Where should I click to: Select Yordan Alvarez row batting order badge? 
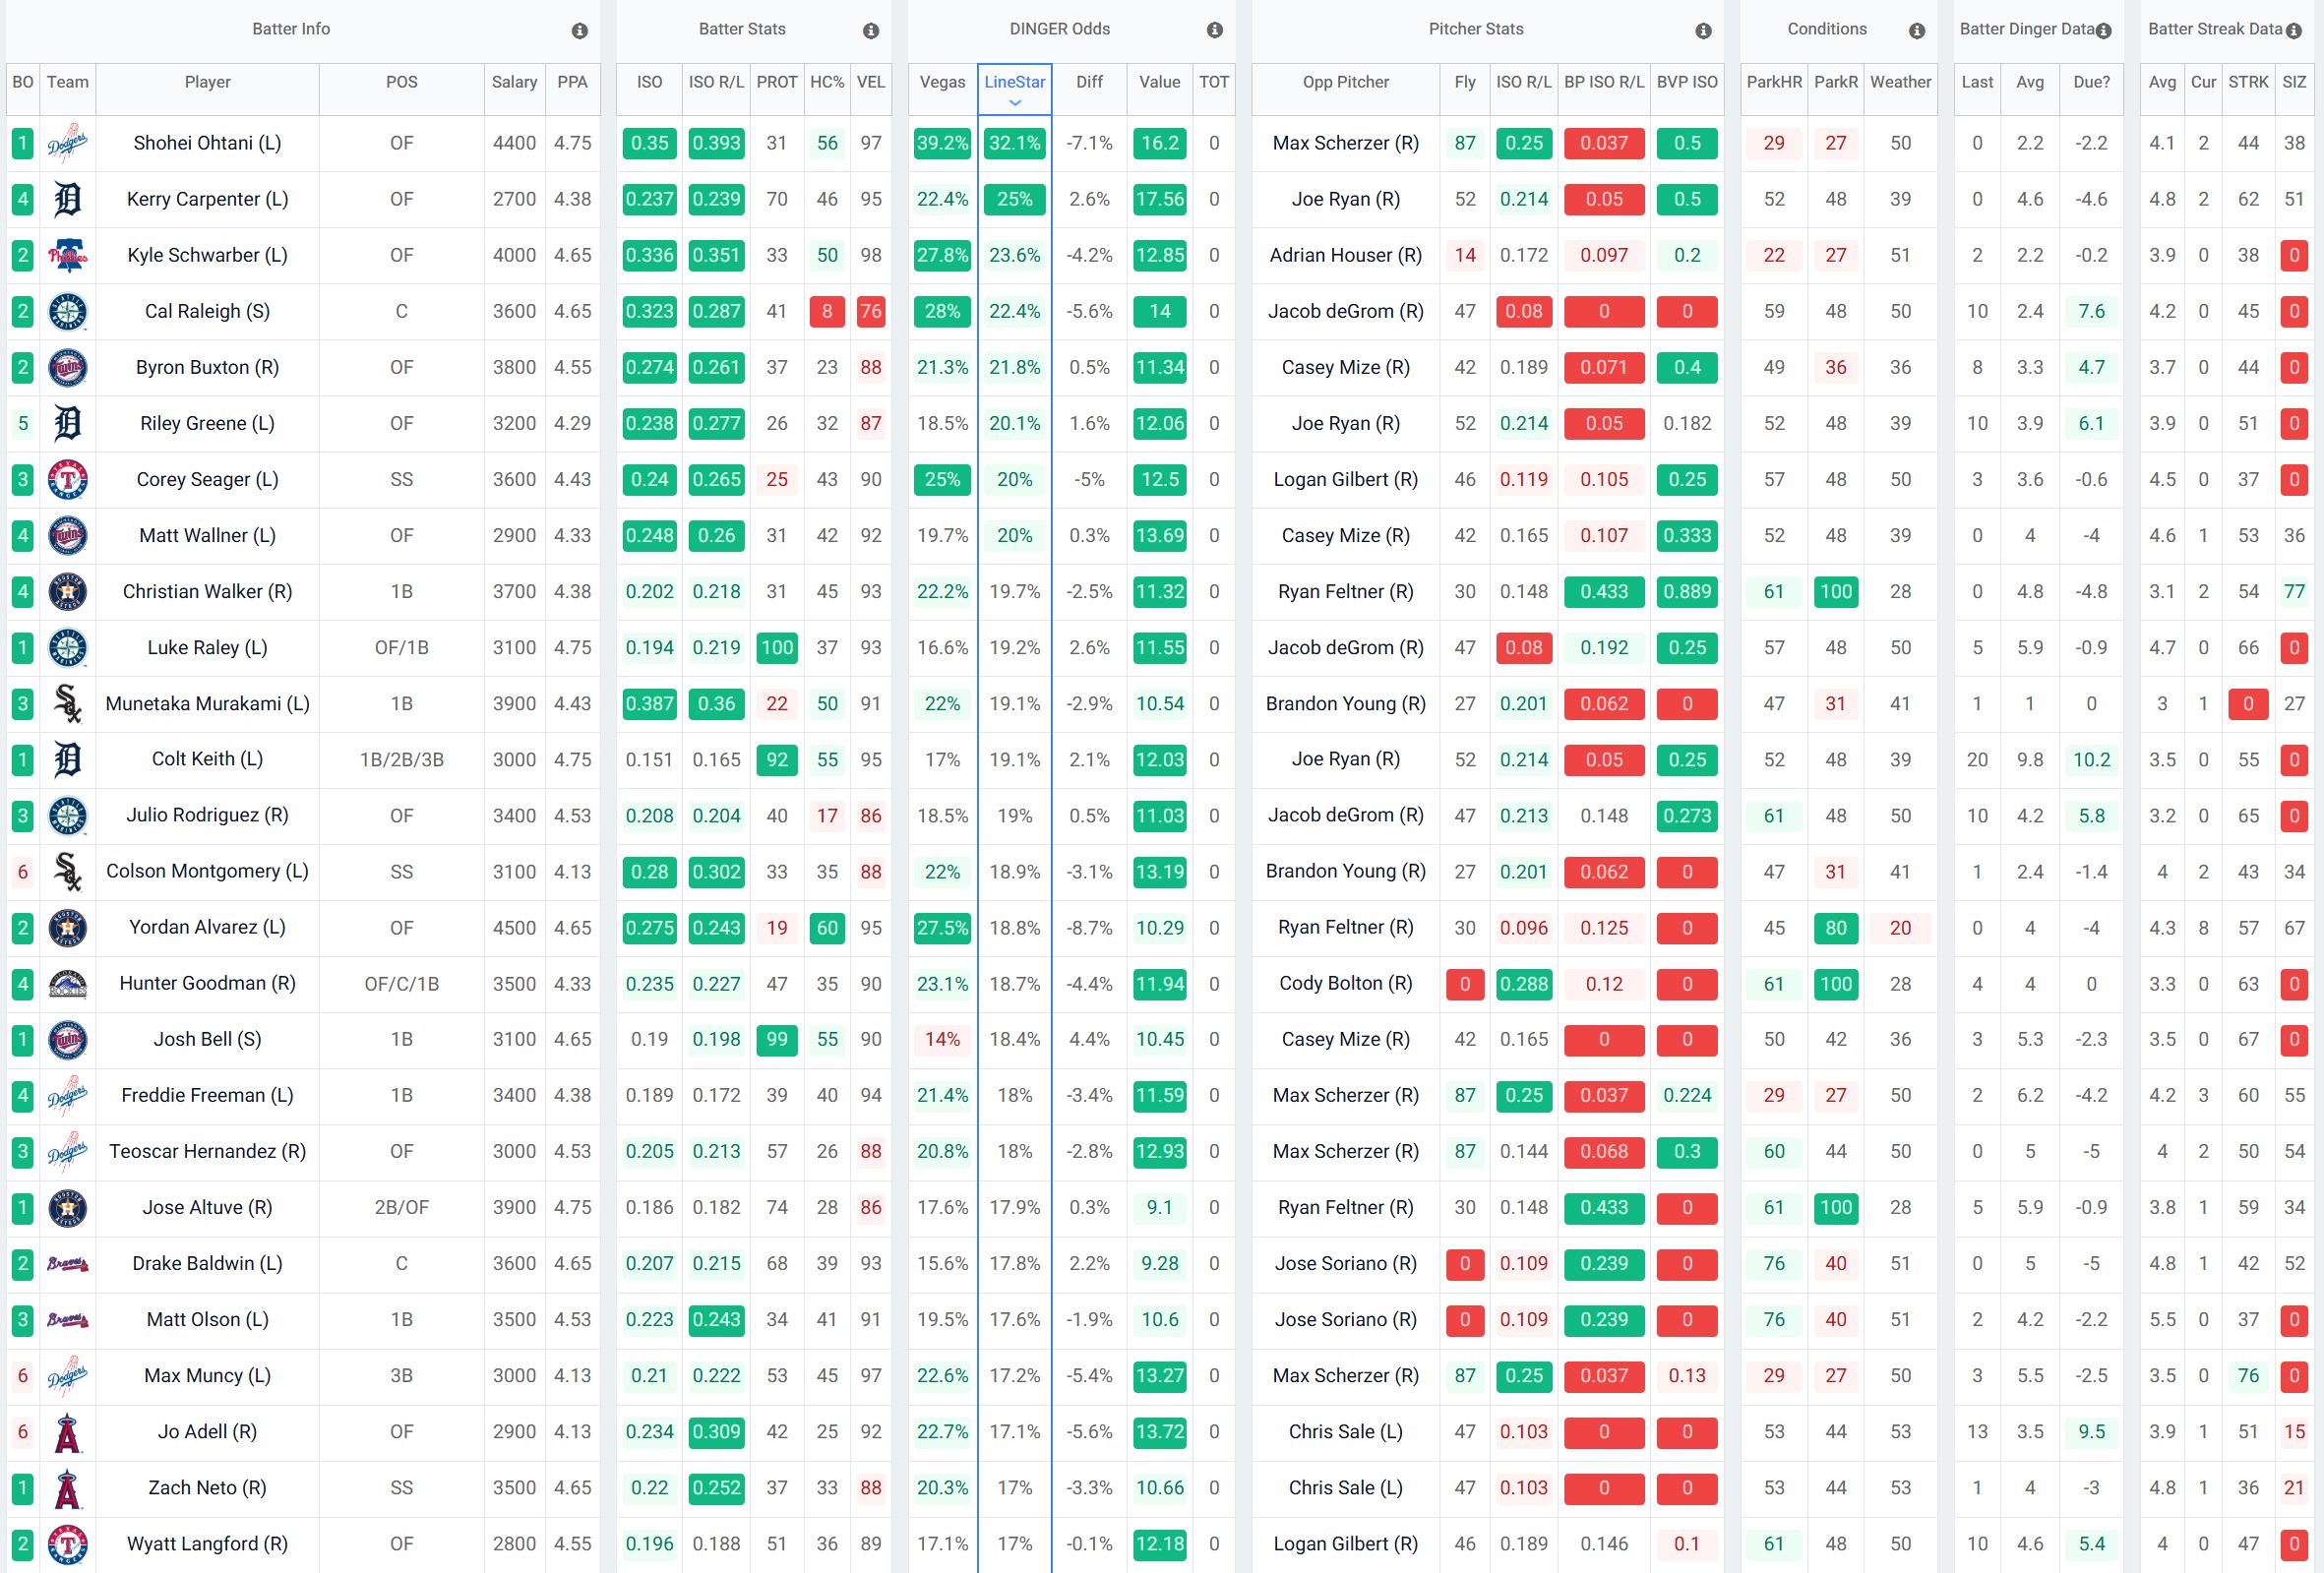[x=22, y=928]
